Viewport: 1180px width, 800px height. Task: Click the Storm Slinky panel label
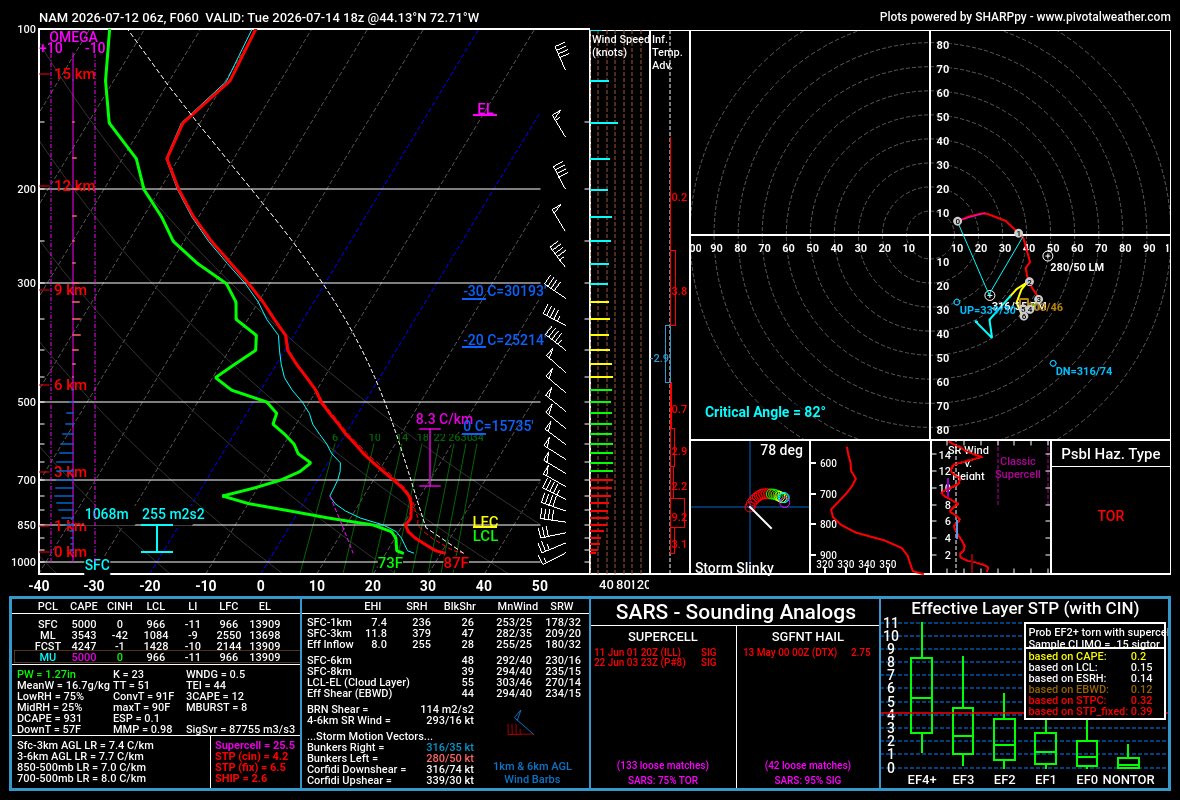point(734,567)
